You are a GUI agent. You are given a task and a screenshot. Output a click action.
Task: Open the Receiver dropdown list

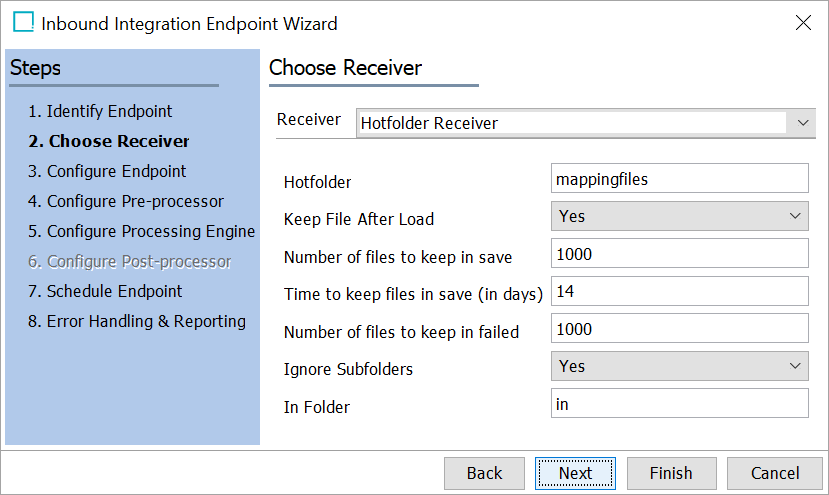tap(586, 123)
